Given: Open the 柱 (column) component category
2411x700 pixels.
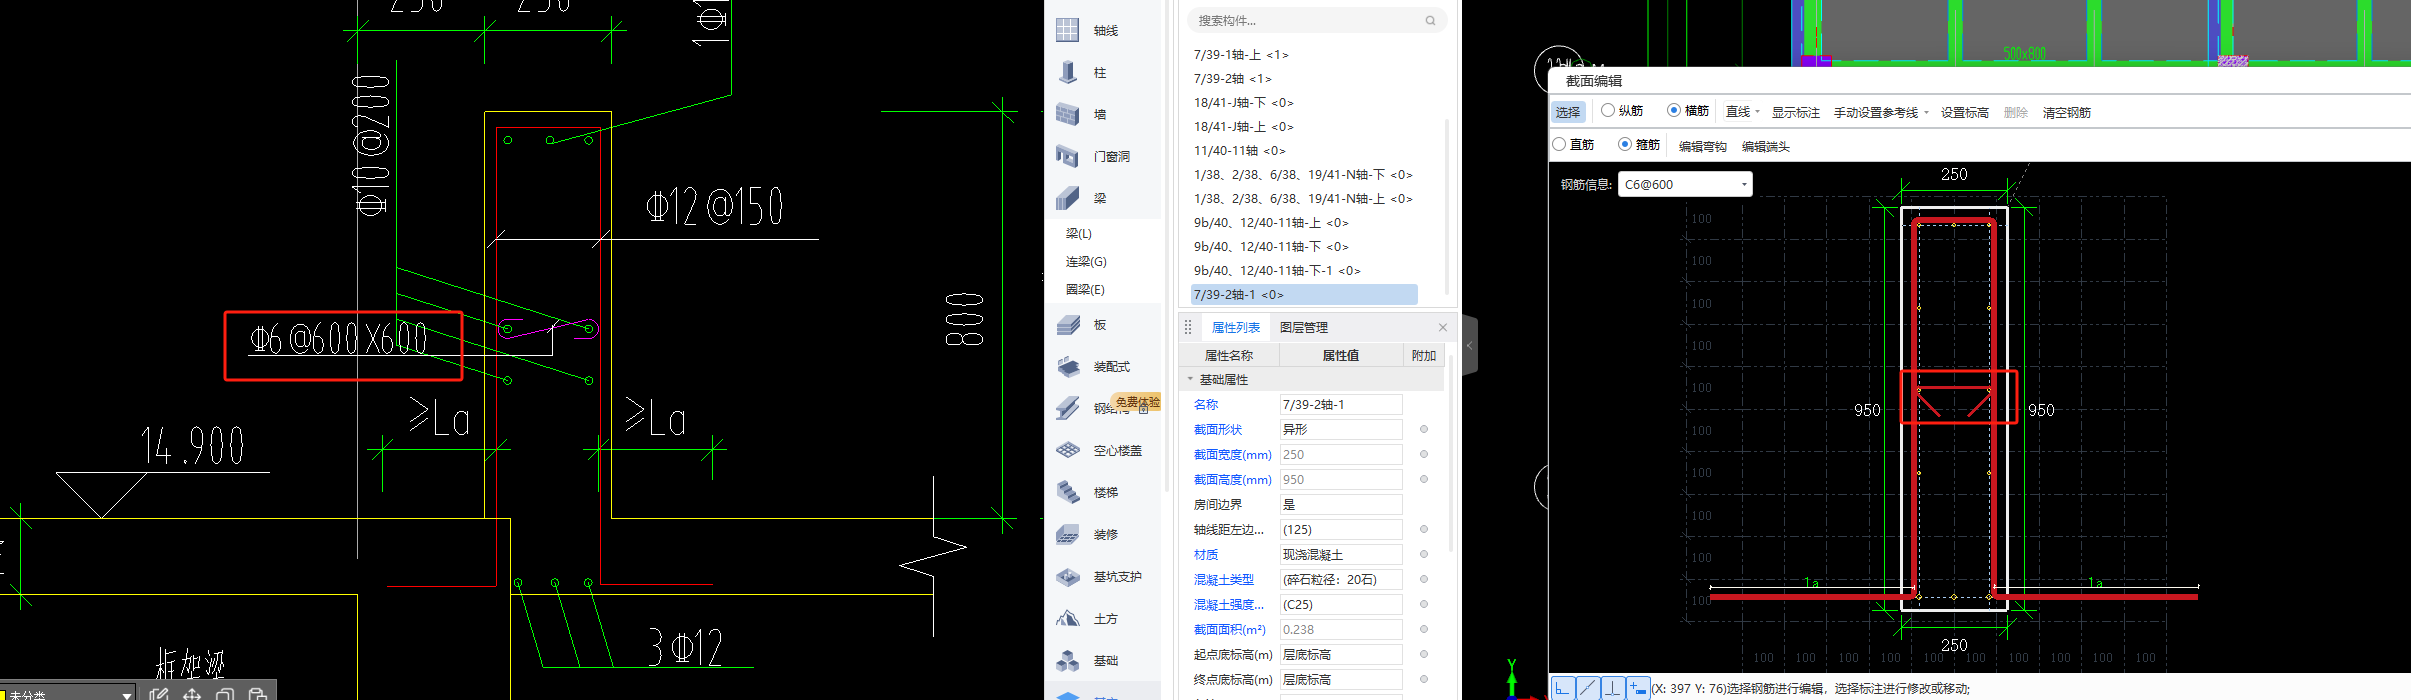Looking at the screenshot, I should click(x=1104, y=73).
